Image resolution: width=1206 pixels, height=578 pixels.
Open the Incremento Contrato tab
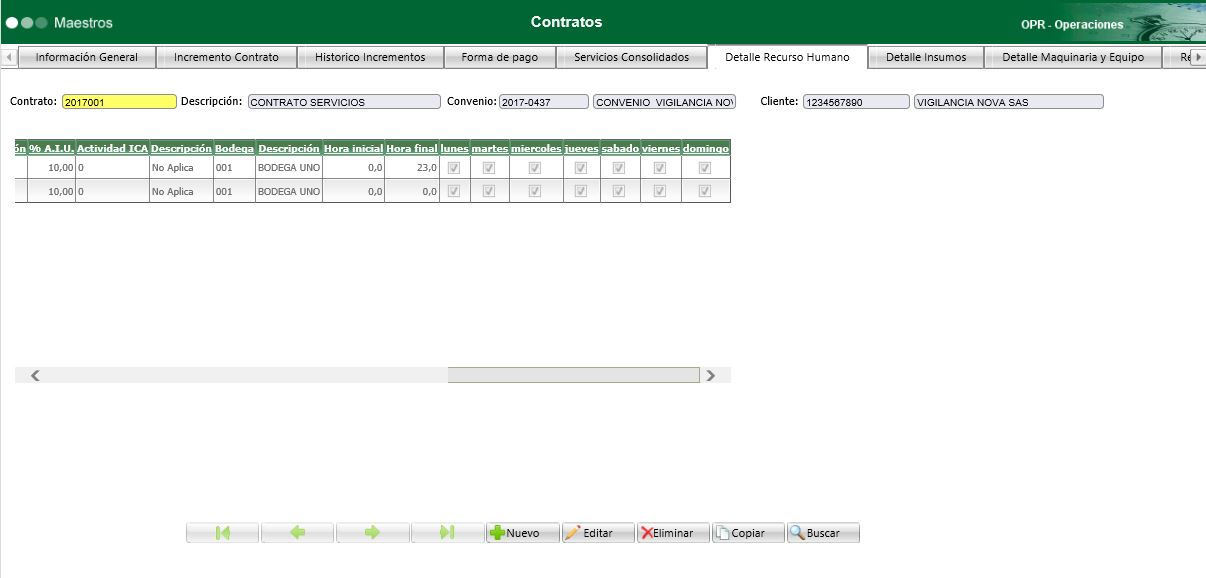(226, 57)
